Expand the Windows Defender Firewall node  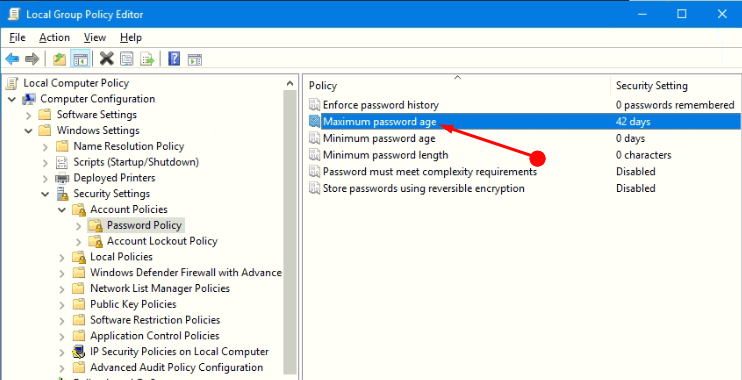[62, 273]
